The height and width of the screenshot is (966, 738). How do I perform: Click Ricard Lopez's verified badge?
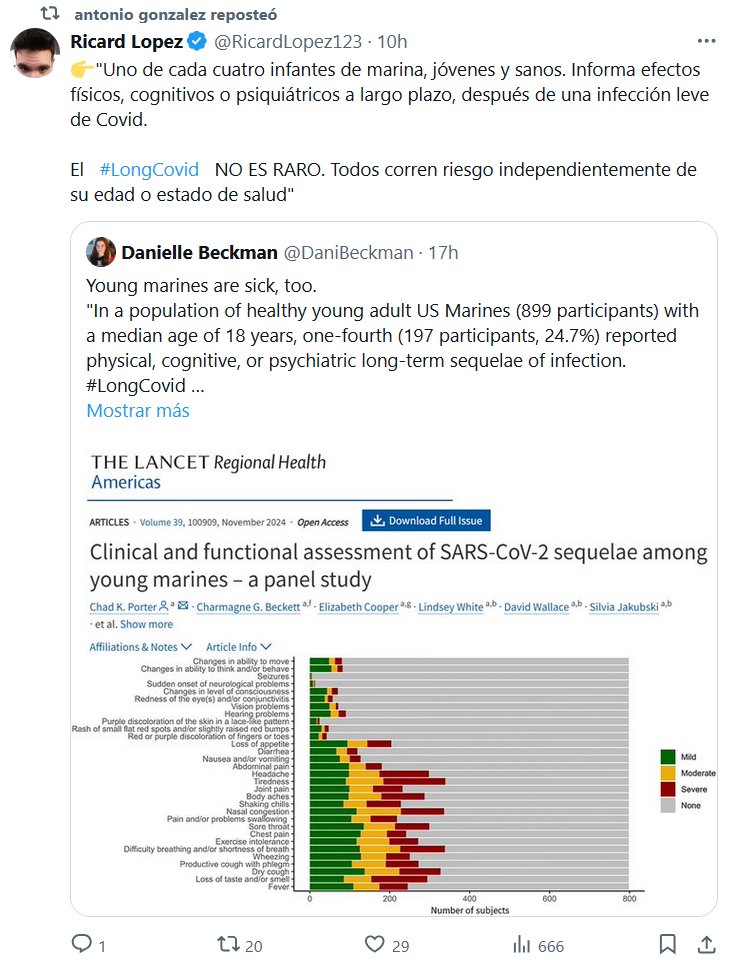click(198, 41)
